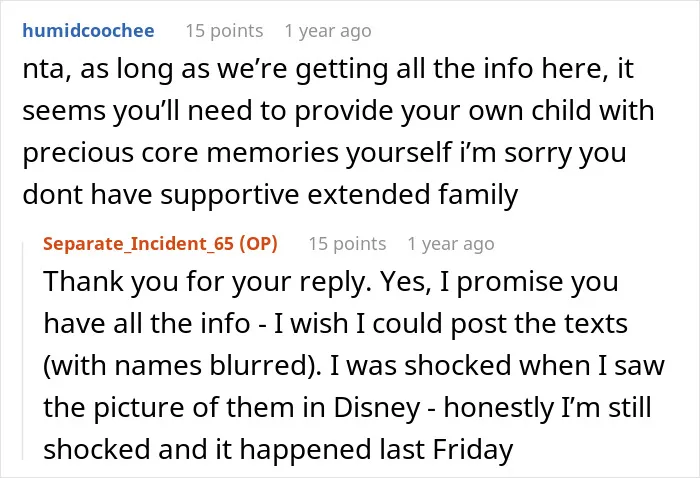700x478 pixels.
Task: Open the OP reply's '1 year ago' timestamp
Action: (x=451, y=244)
